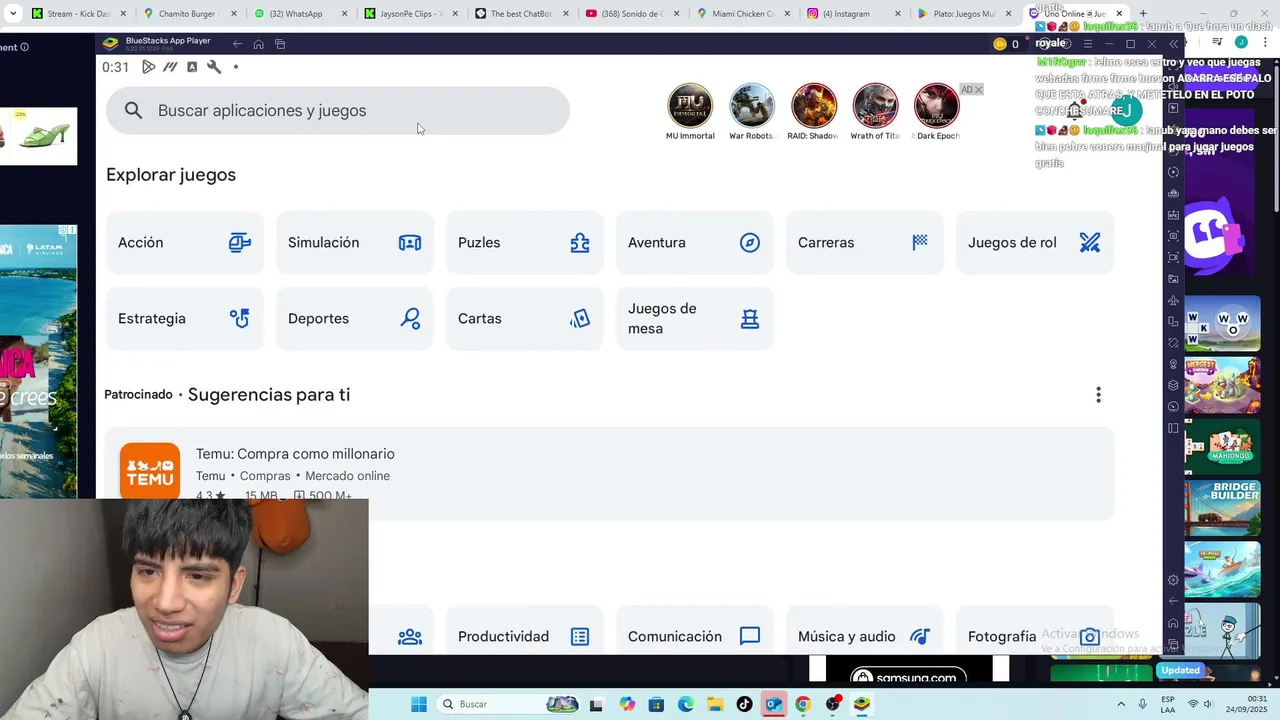The height and width of the screenshot is (720, 1280).
Task: Open the Acción games category
Action: tap(185, 243)
